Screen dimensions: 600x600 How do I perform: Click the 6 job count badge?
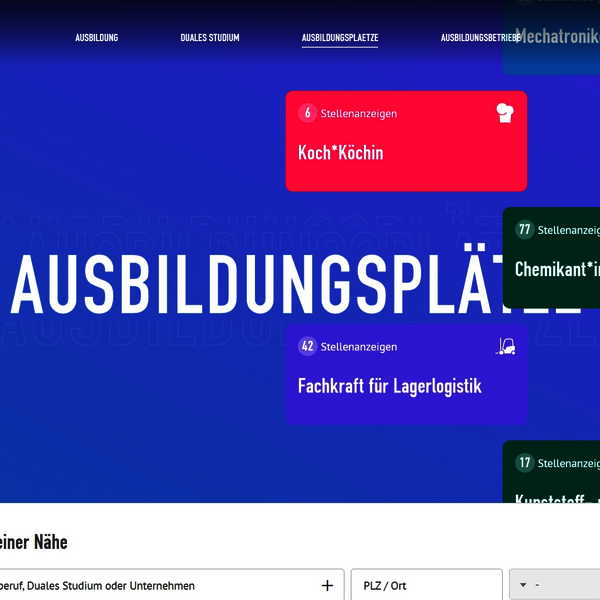pyautogui.click(x=307, y=113)
